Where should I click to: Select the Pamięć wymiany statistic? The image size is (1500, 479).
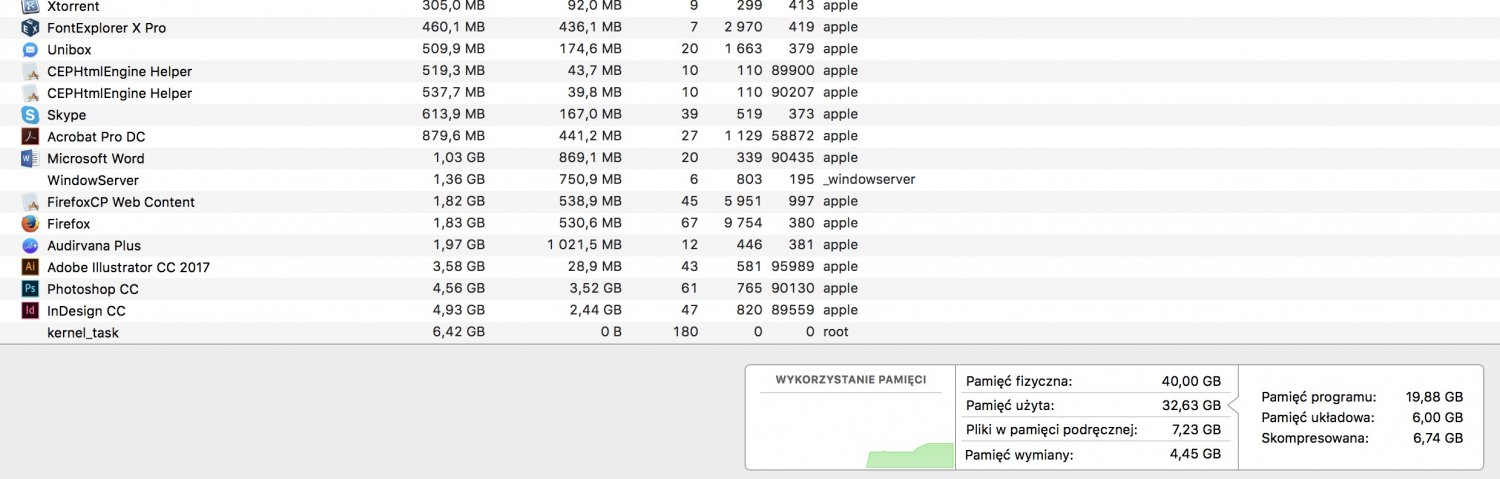[x=1093, y=455]
